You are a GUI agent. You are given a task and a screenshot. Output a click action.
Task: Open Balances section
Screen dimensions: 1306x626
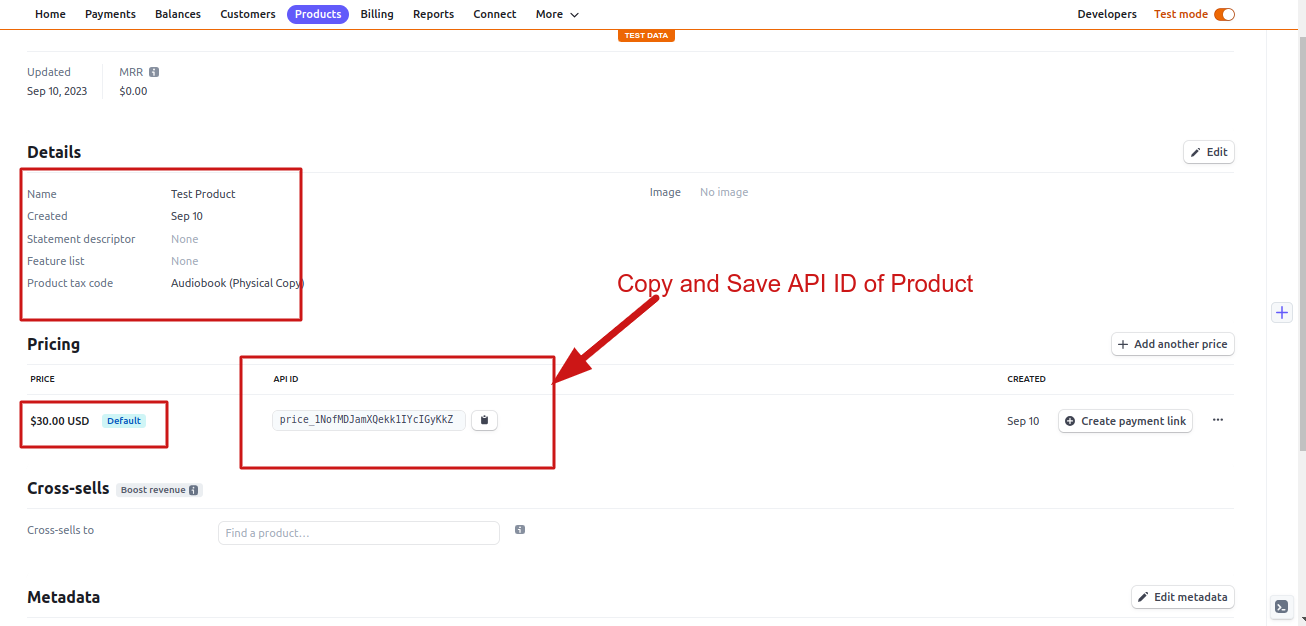tap(178, 14)
